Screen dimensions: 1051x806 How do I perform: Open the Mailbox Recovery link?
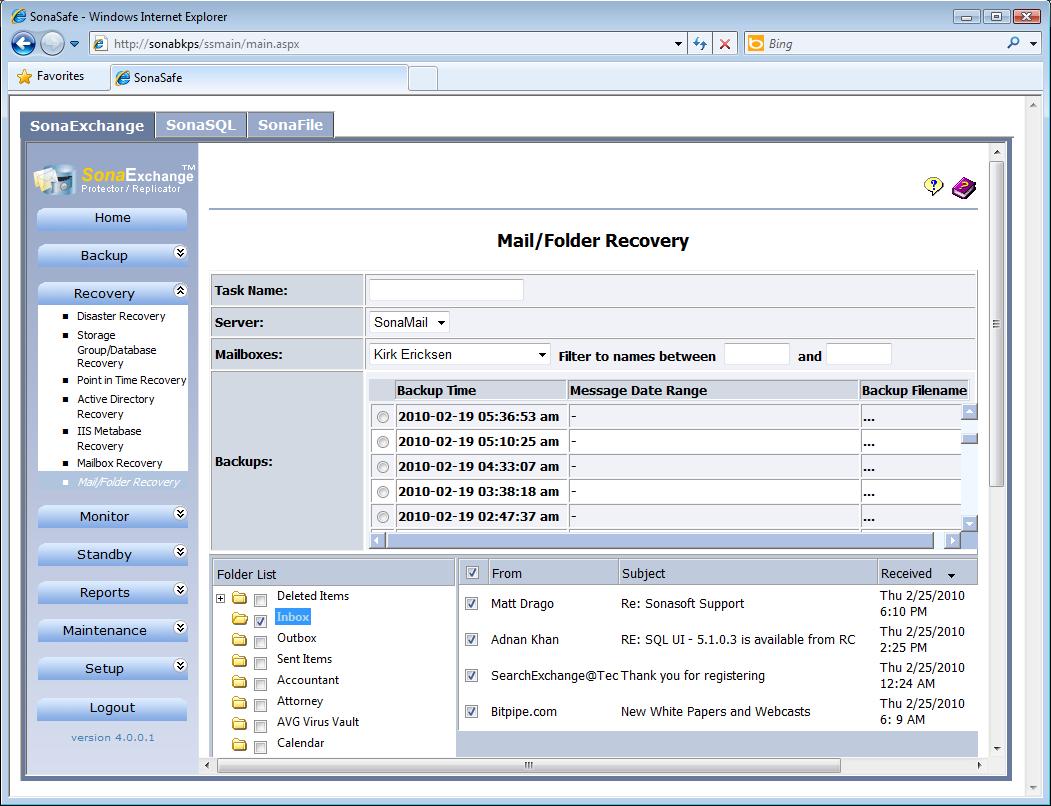120,463
